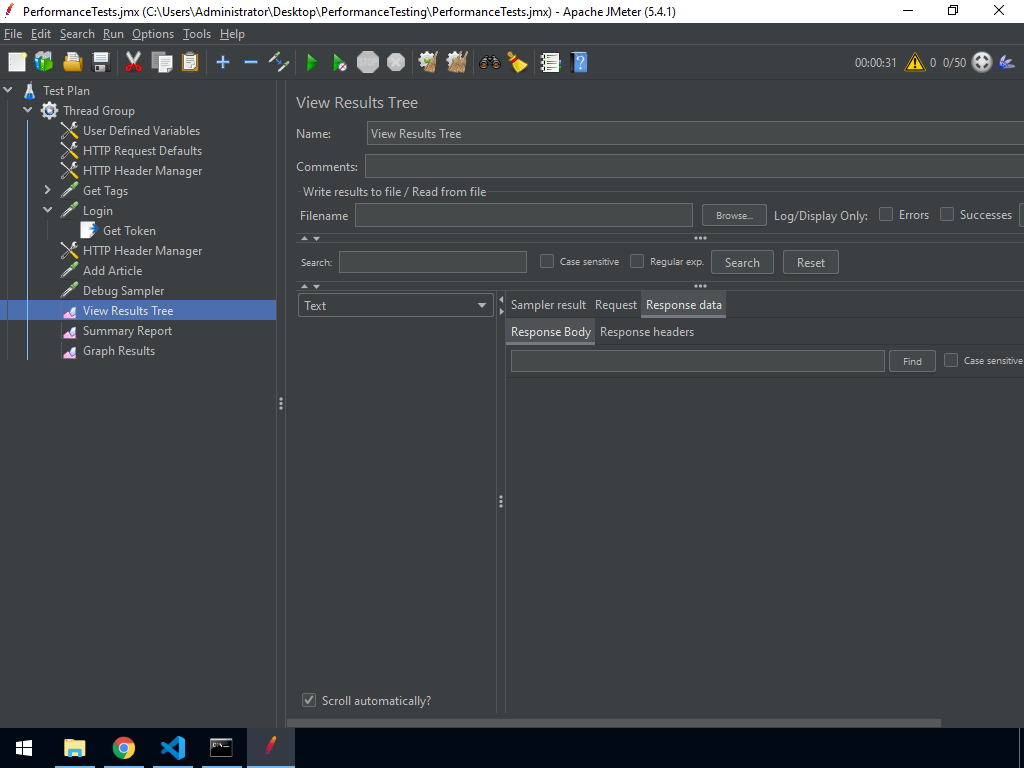Toggle Case sensitive next to Find

[951, 360]
